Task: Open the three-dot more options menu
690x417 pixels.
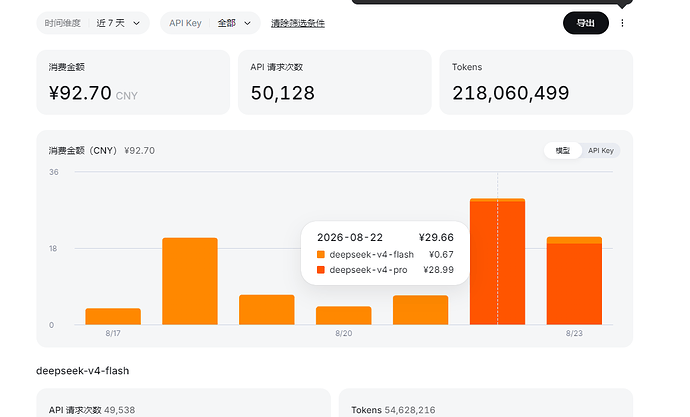Action: (622, 23)
